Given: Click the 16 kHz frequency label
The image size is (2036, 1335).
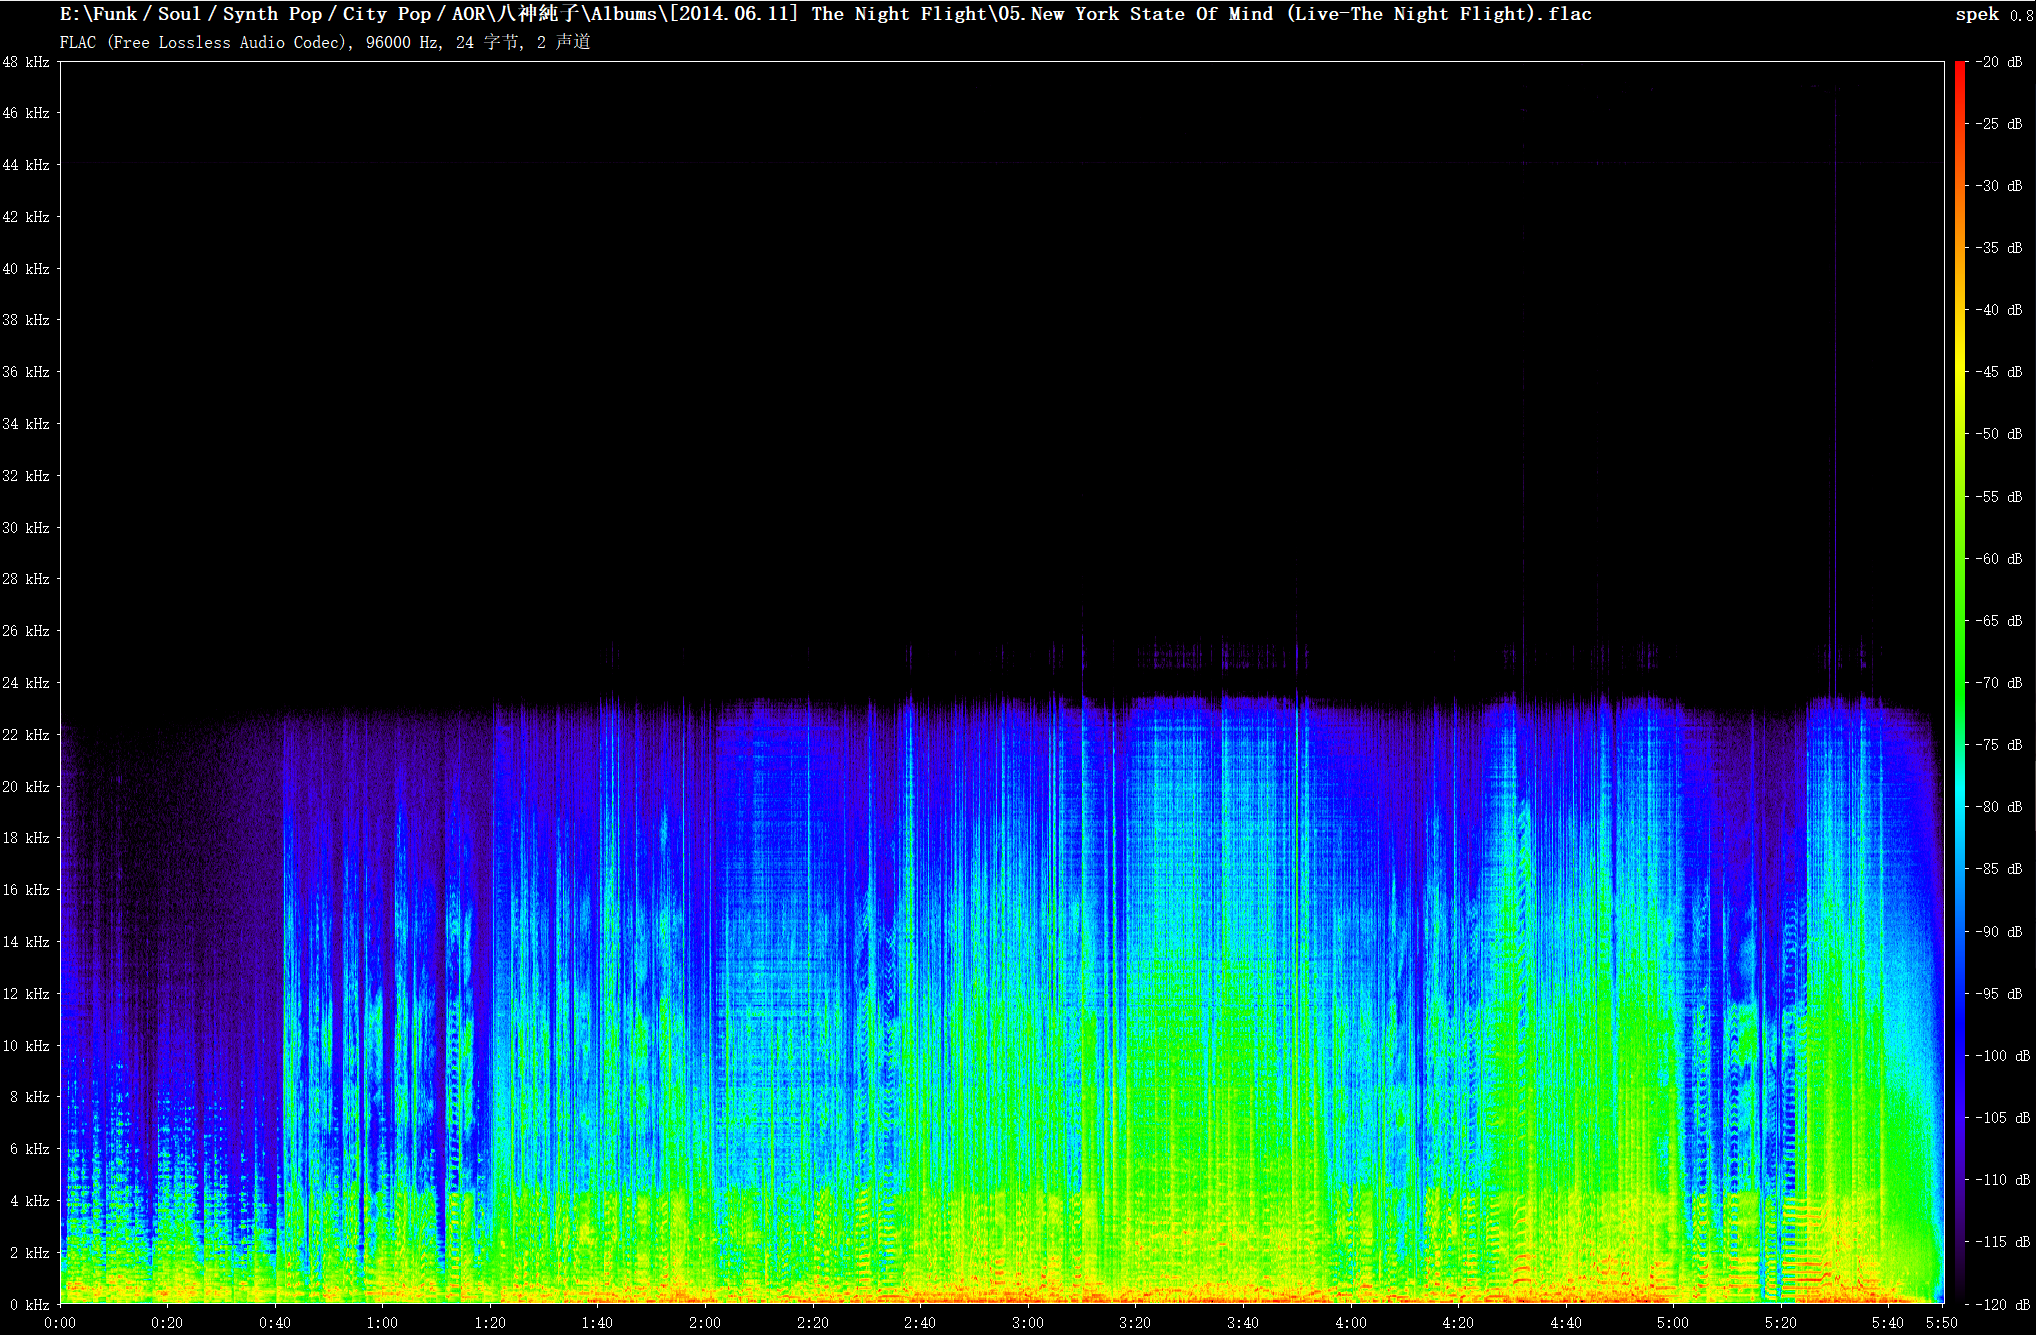Looking at the screenshot, I should click(x=26, y=890).
